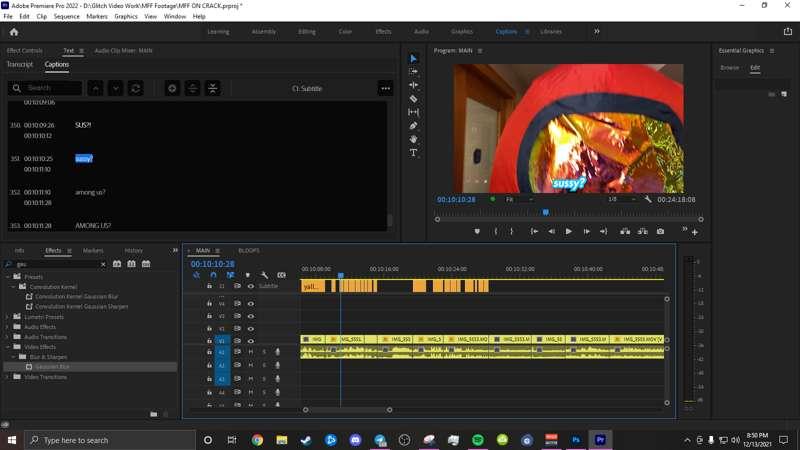Enable voice-over record on first A1 track
800x450 pixels.
(x=278, y=352)
